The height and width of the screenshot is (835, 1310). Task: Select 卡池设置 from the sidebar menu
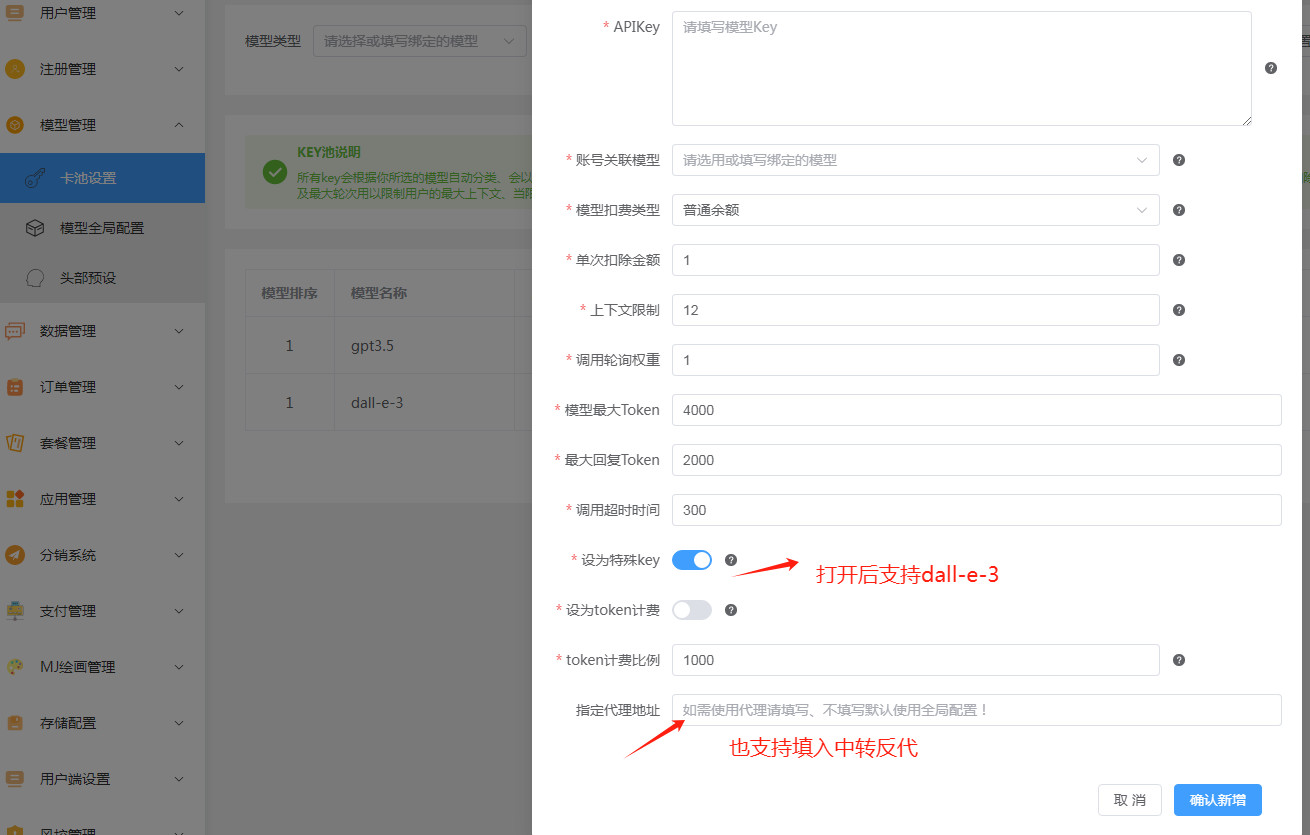coord(103,177)
